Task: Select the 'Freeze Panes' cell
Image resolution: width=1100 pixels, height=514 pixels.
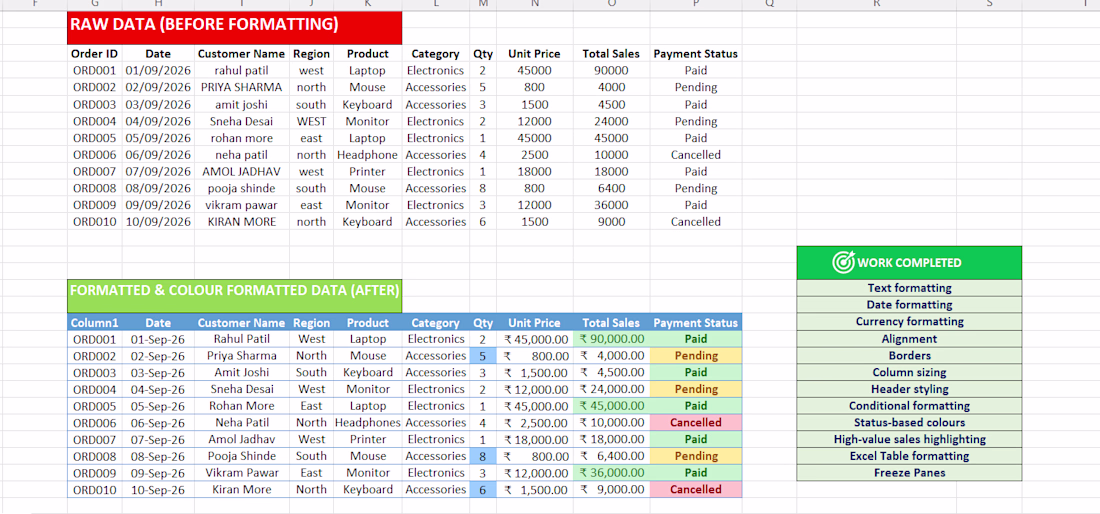Action: [909, 473]
